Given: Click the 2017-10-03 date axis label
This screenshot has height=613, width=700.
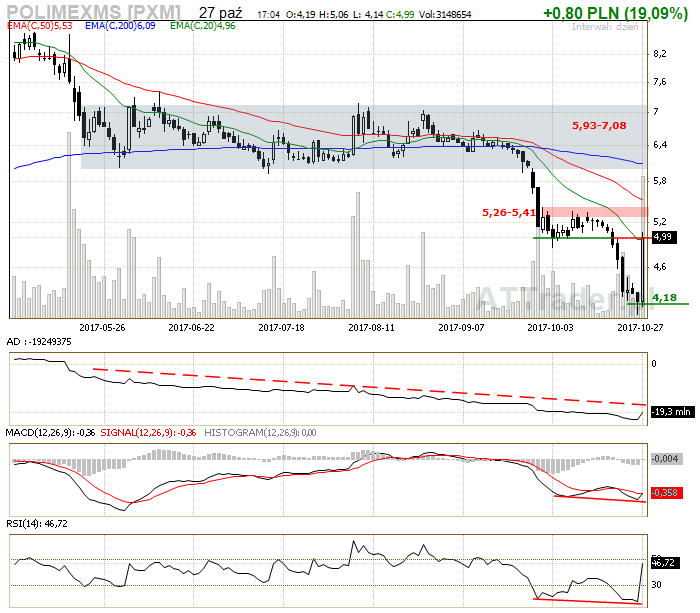Looking at the screenshot, I should click(550, 328).
